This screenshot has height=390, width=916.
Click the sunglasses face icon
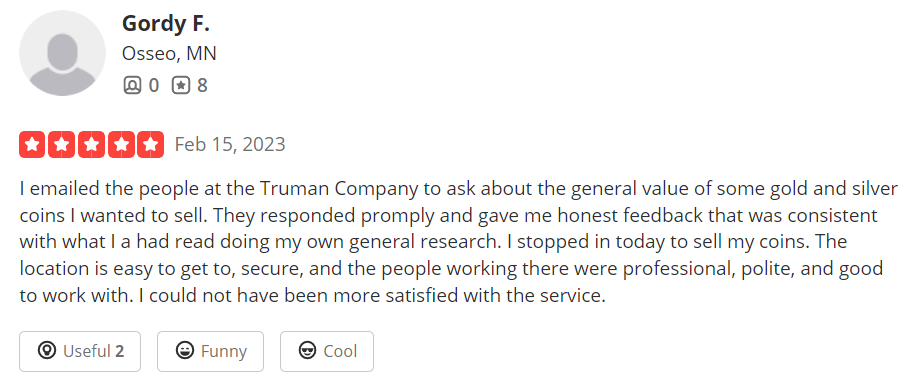click(x=307, y=351)
